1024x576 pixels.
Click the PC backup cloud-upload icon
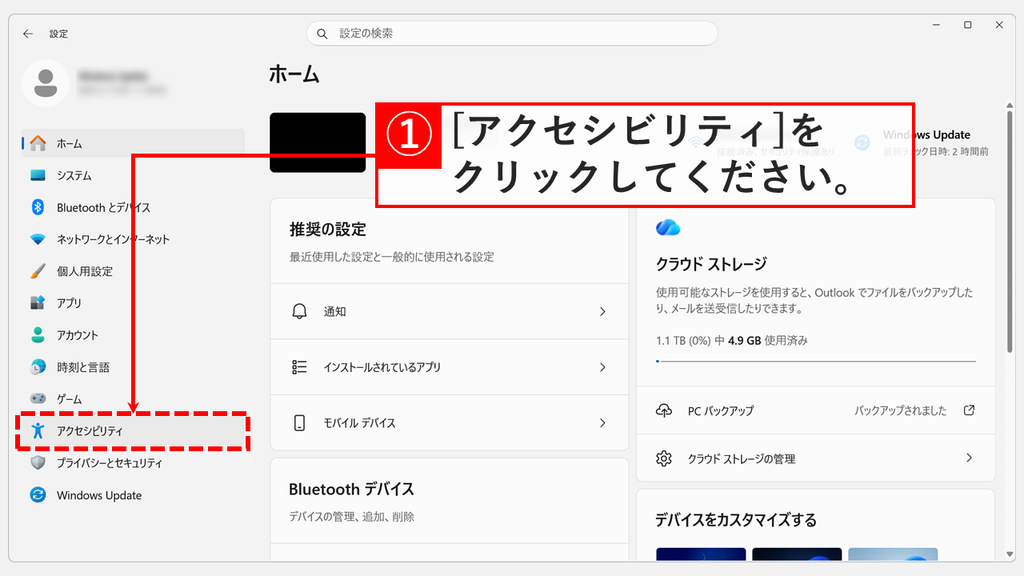click(x=664, y=410)
